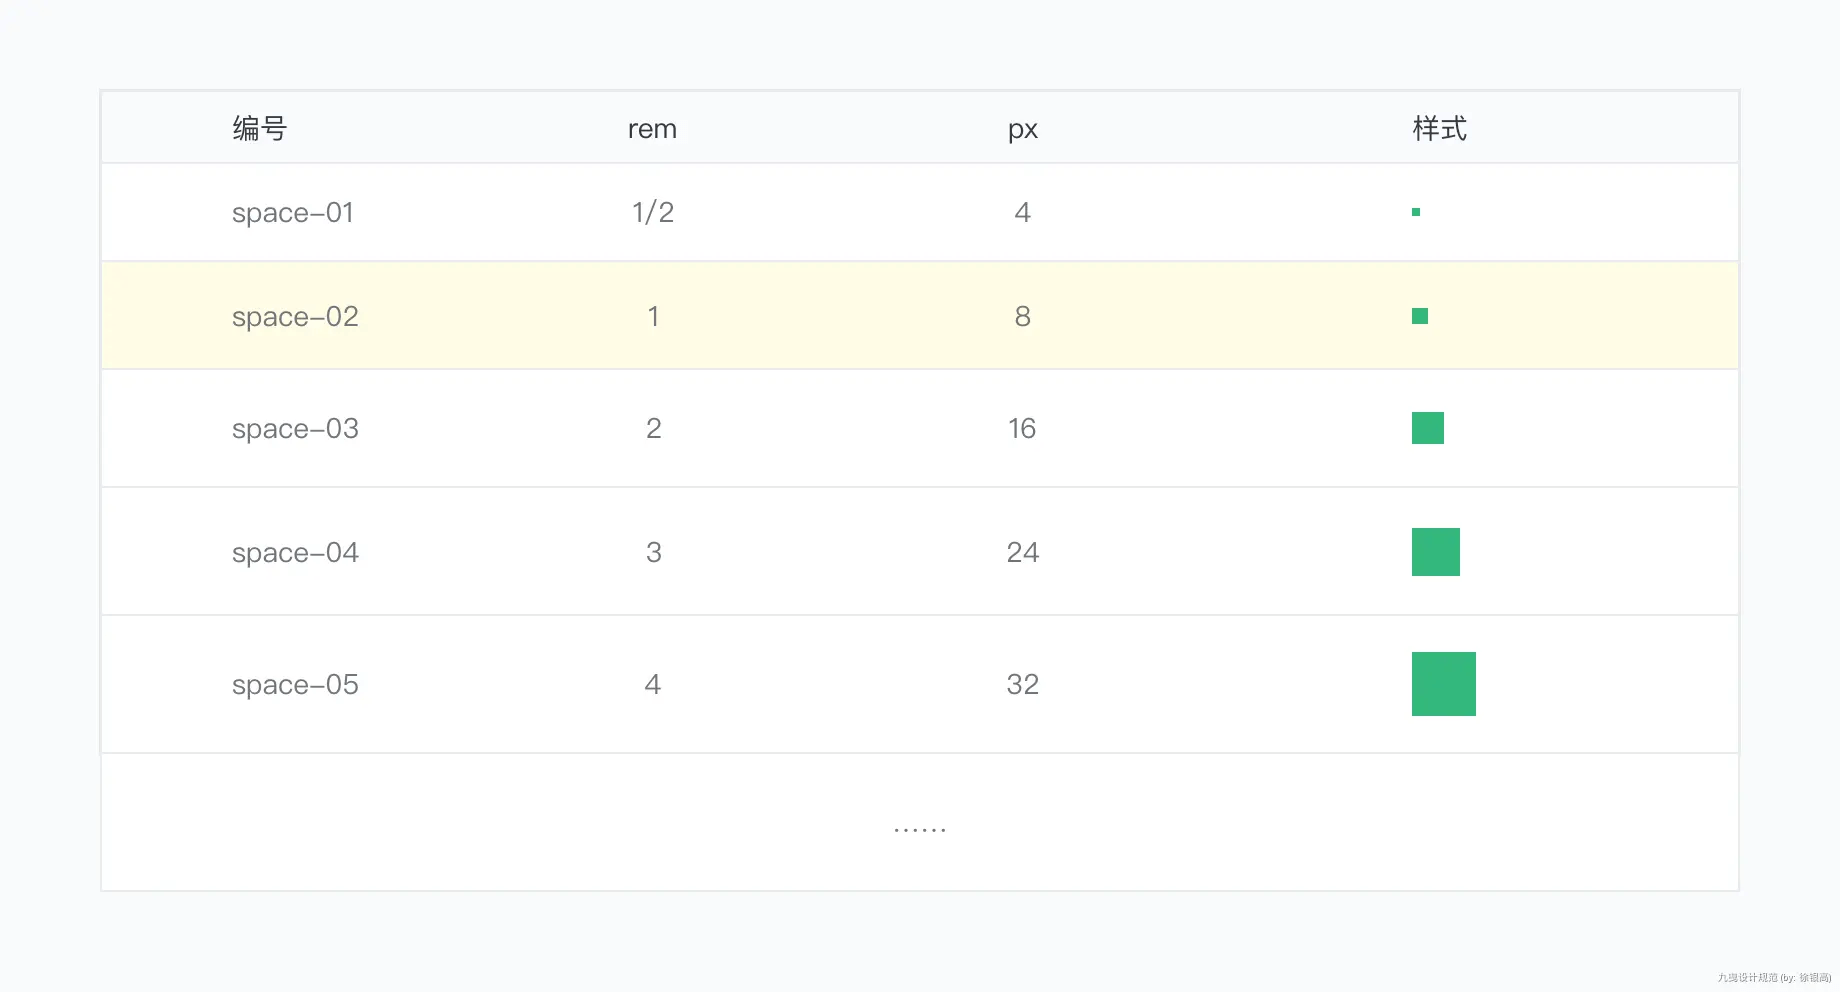The image size is (1840, 992).
Task: Click the rem column header
Action: [x=652, y=129]
